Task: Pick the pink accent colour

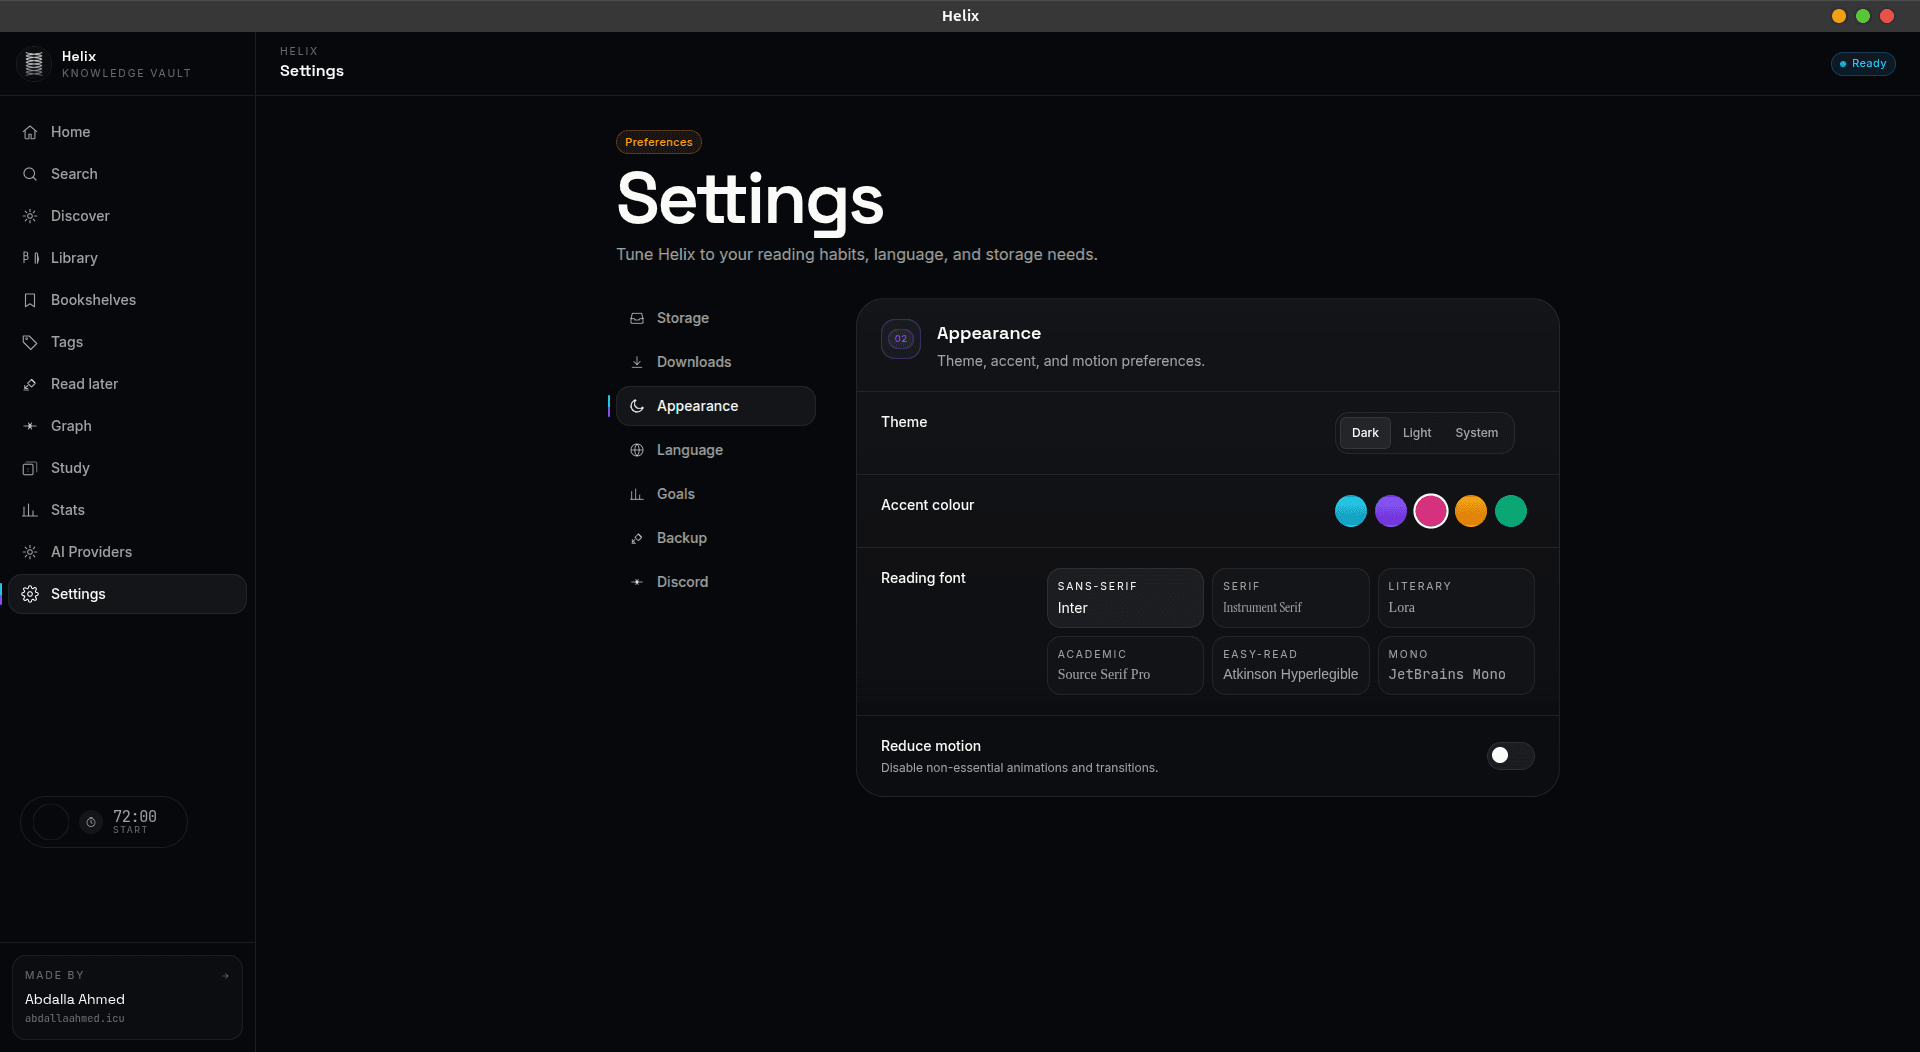Action: click(x=1431, y=511)
